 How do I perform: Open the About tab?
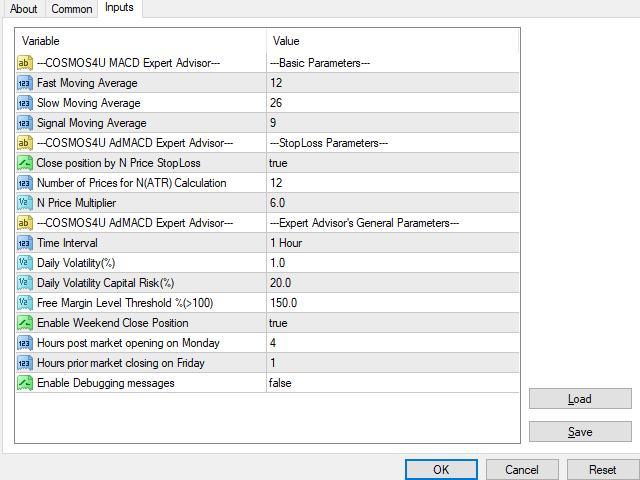point(23,9)
